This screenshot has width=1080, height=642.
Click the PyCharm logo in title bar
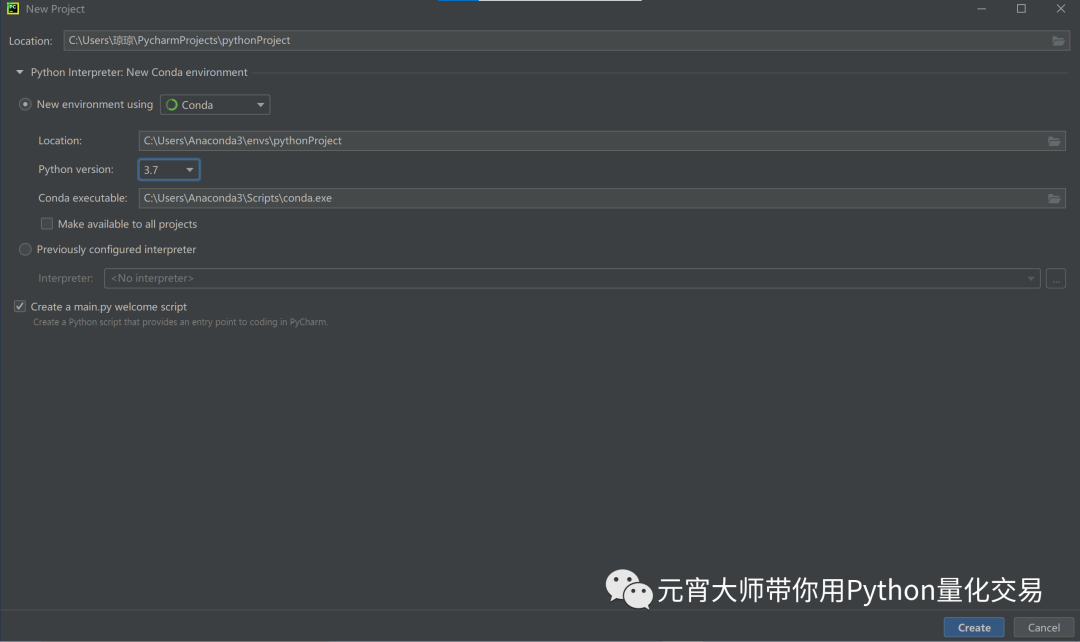[x=12, y=8]
